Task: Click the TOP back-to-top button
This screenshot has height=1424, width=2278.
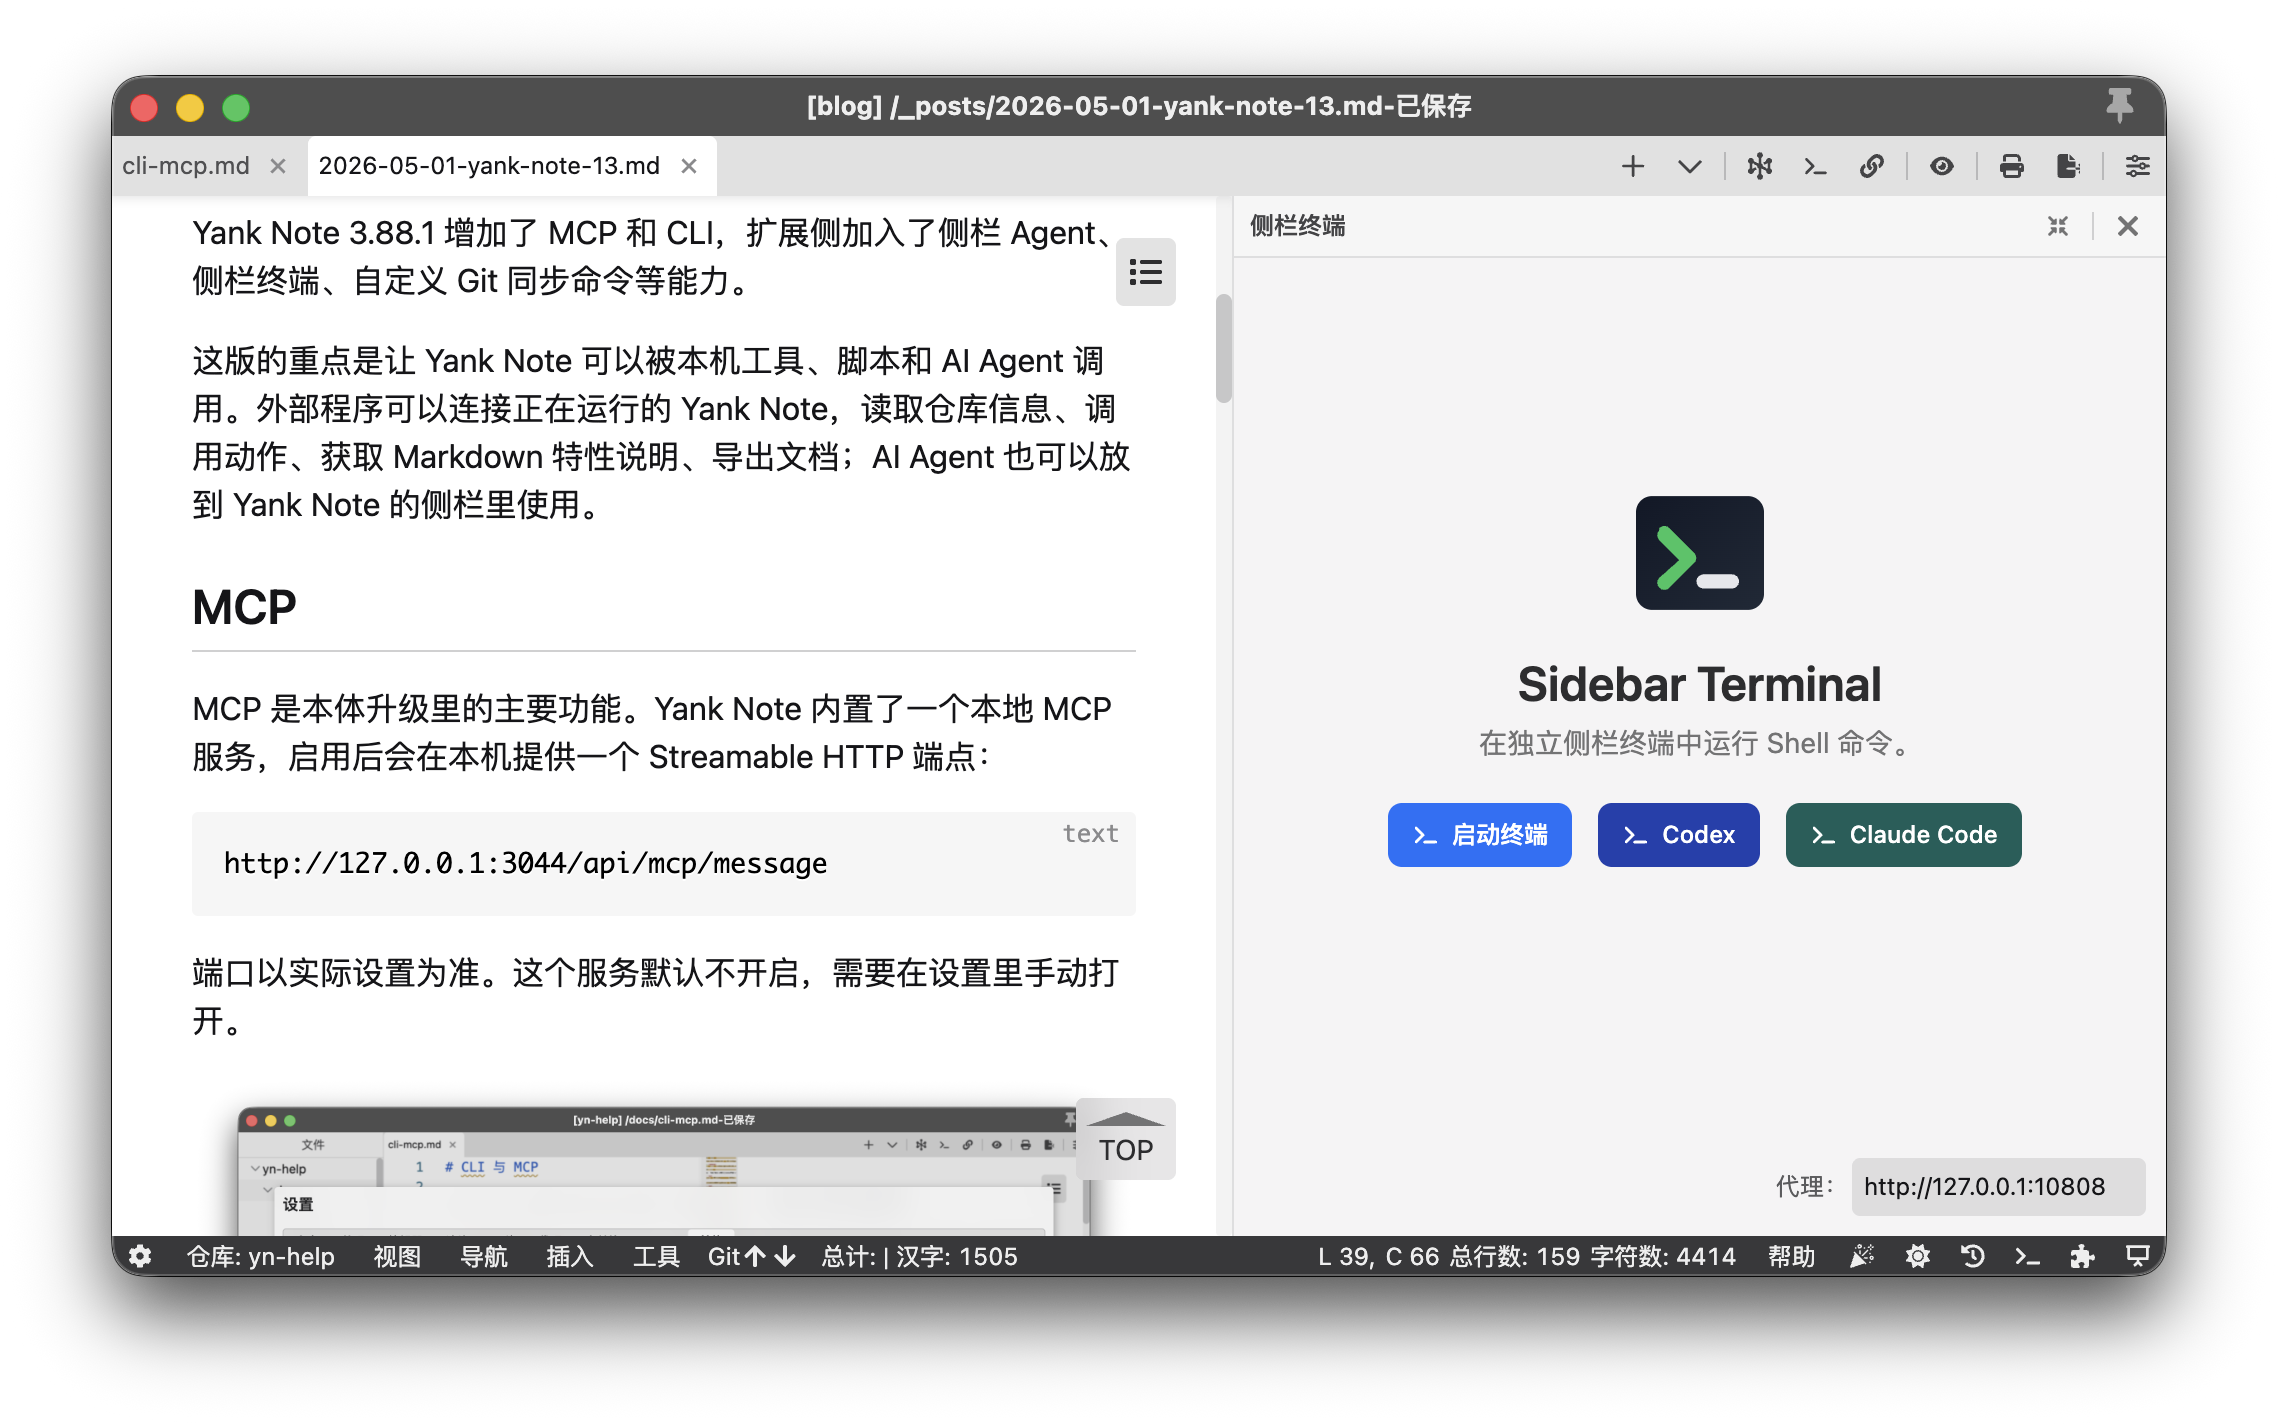Action: [x=1126, y=1139]
